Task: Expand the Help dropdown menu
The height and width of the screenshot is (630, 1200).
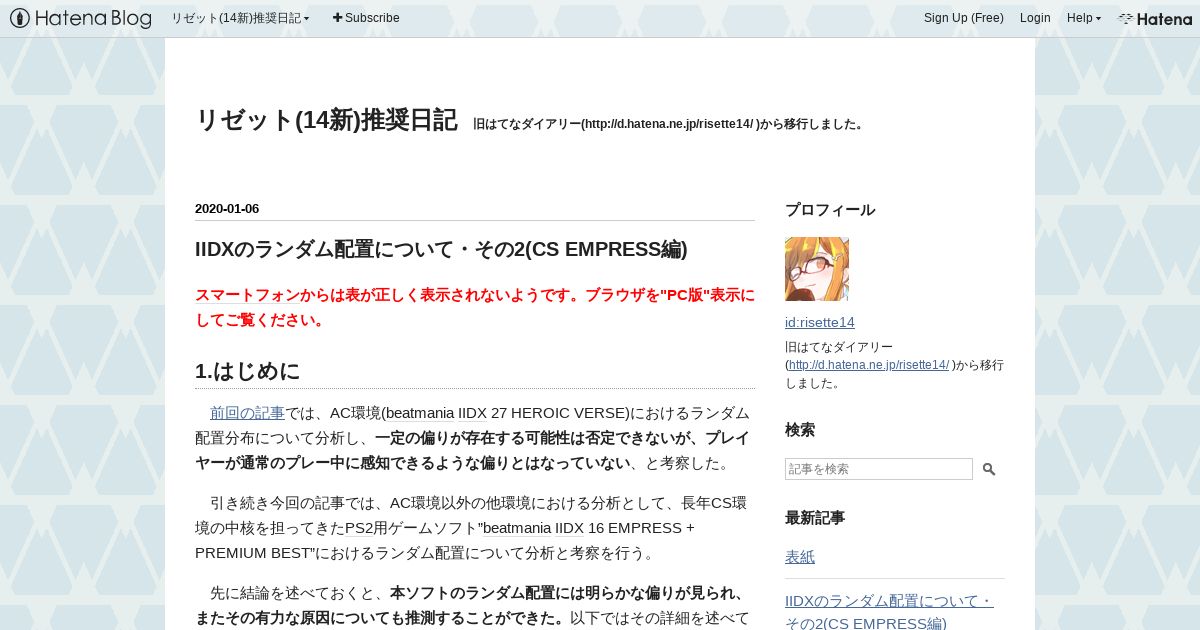Action: coord(1084,18)
